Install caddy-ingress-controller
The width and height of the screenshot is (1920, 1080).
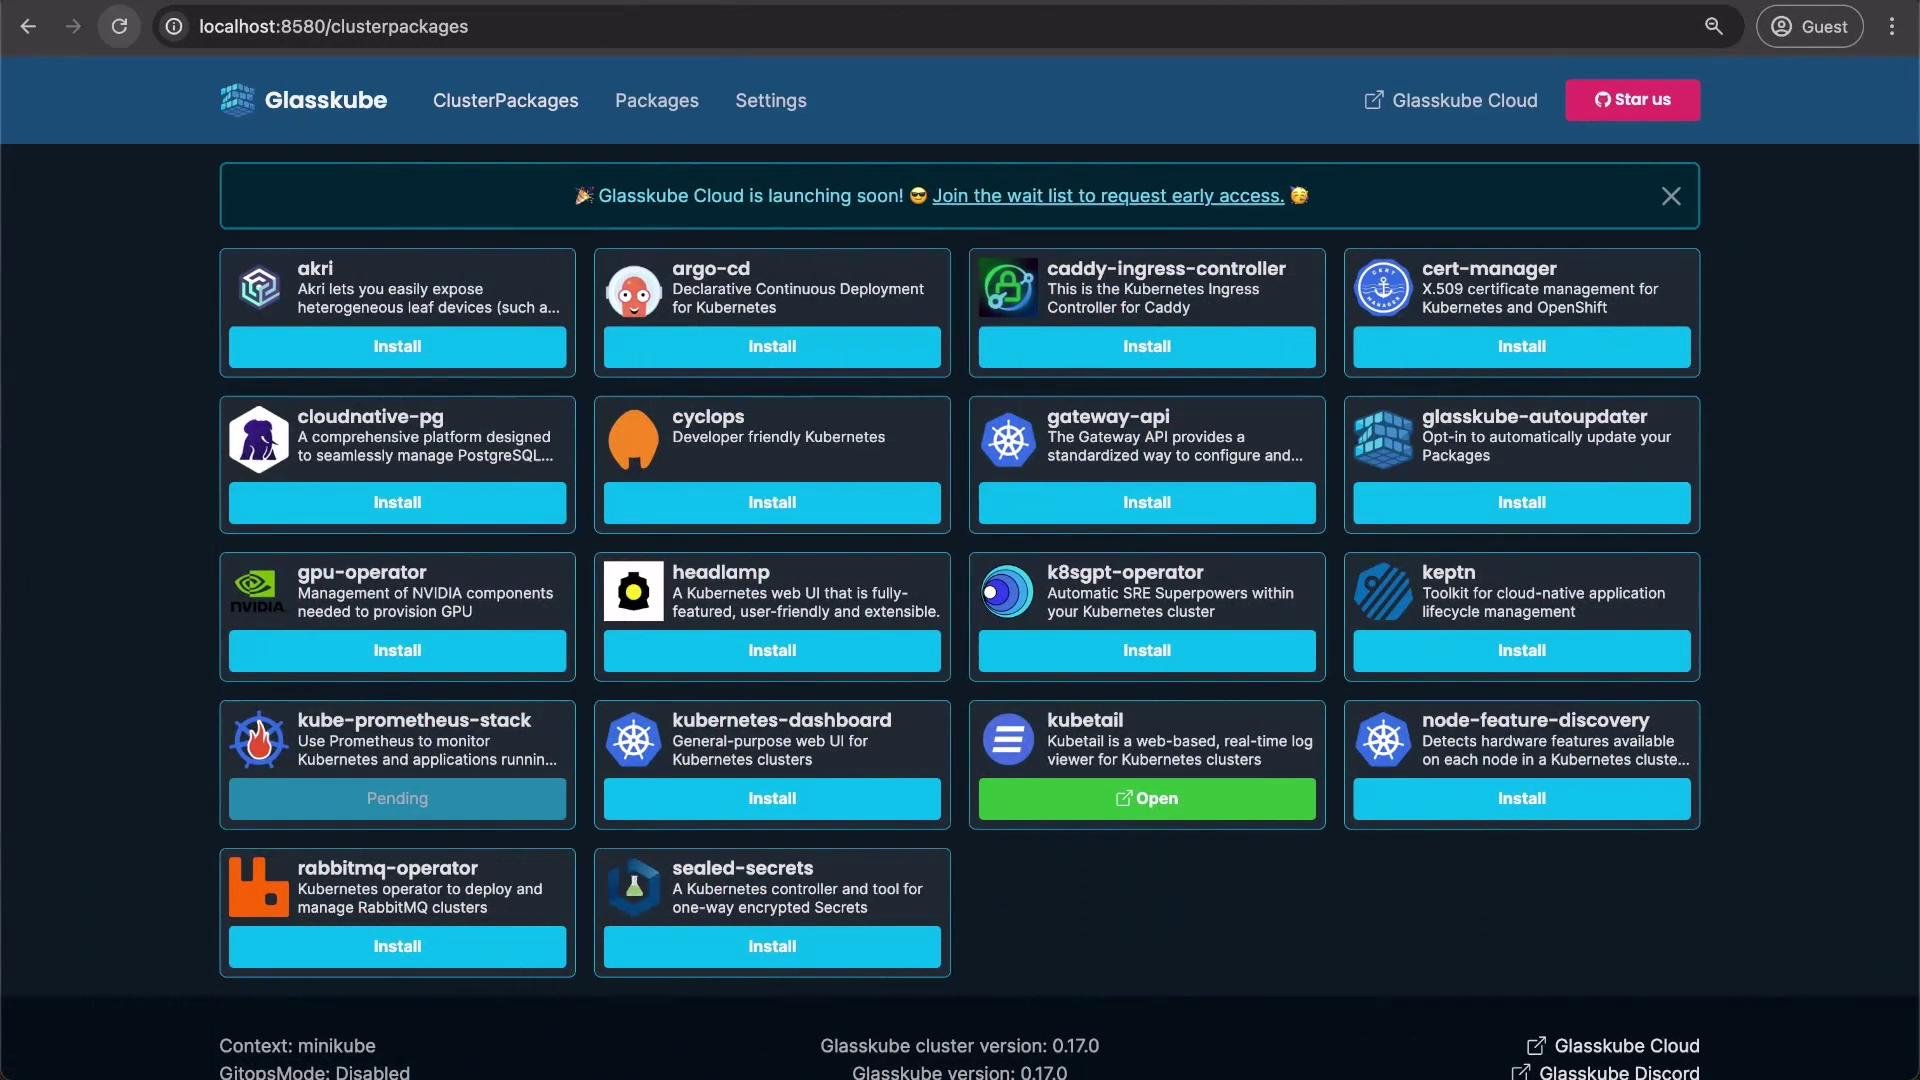[x=1147, y=347]
